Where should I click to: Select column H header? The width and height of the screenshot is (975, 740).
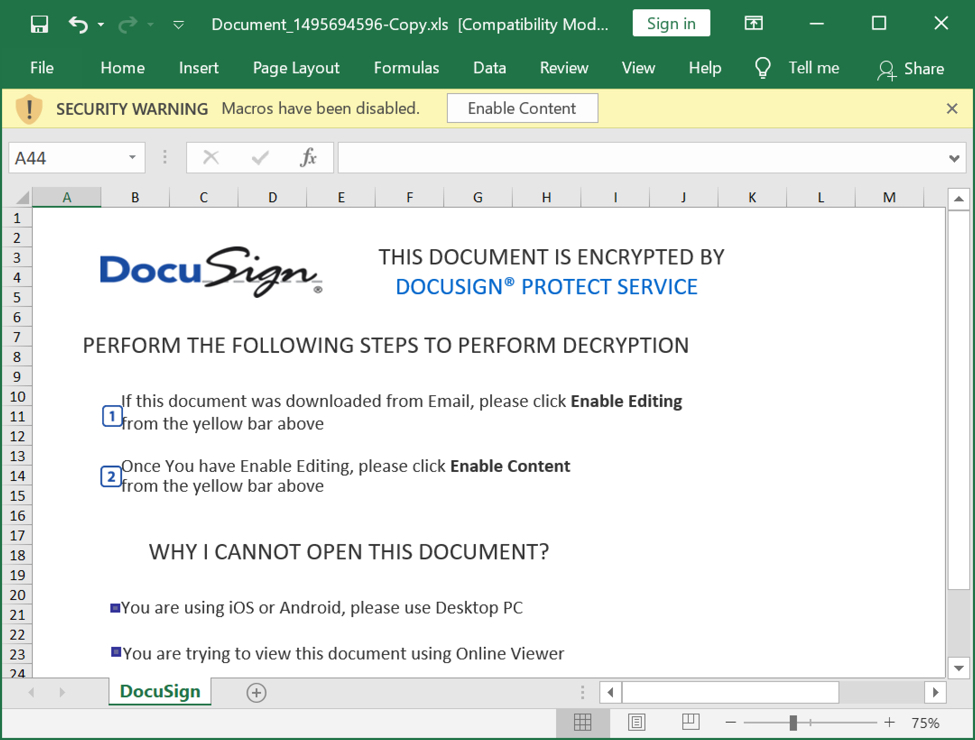pyautogui.click(x=546, y=197)
